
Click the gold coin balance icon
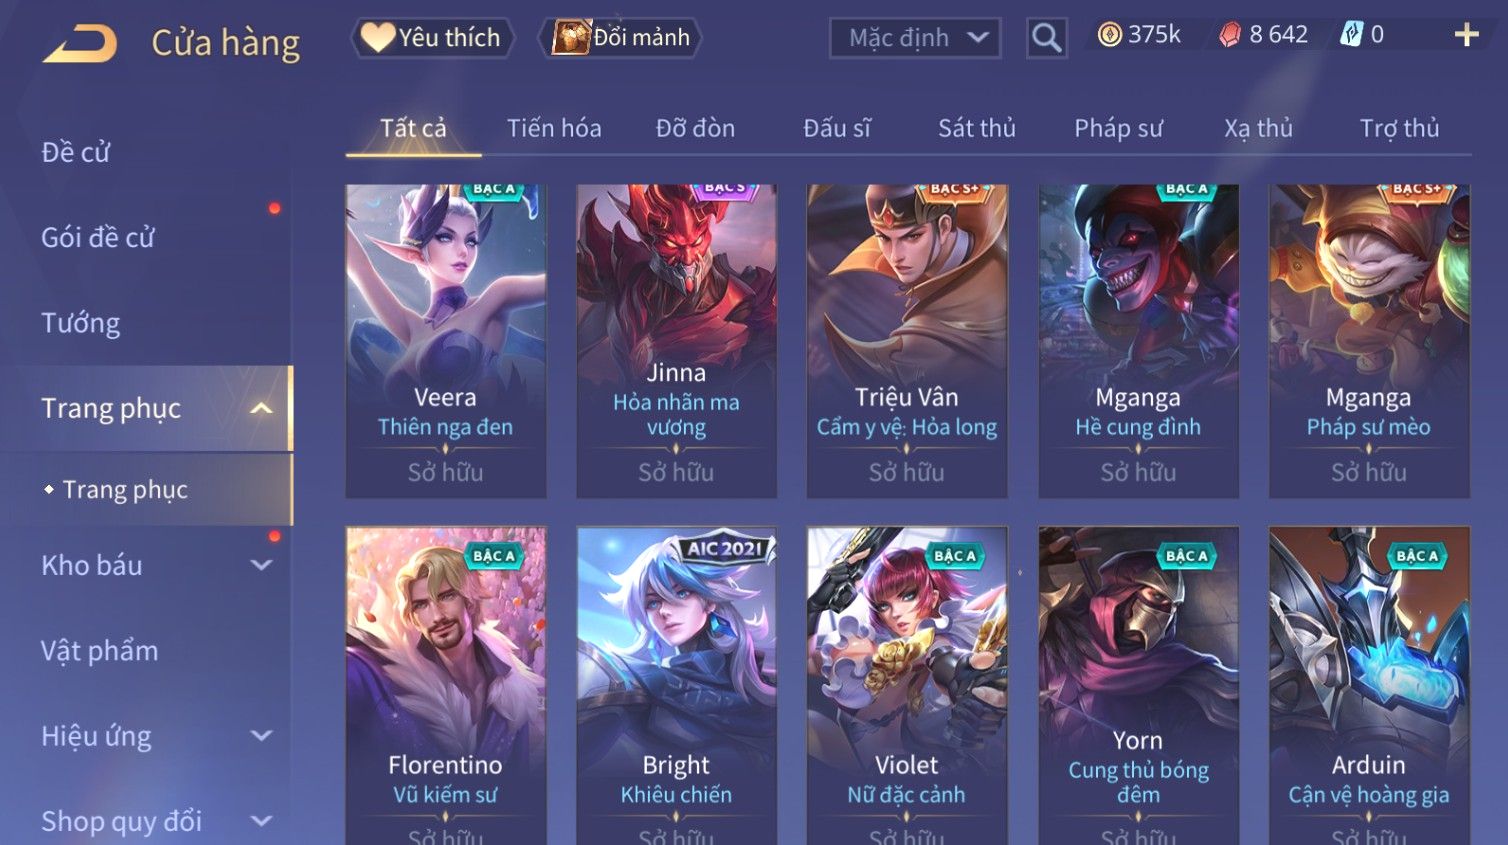click(1109, 35)
